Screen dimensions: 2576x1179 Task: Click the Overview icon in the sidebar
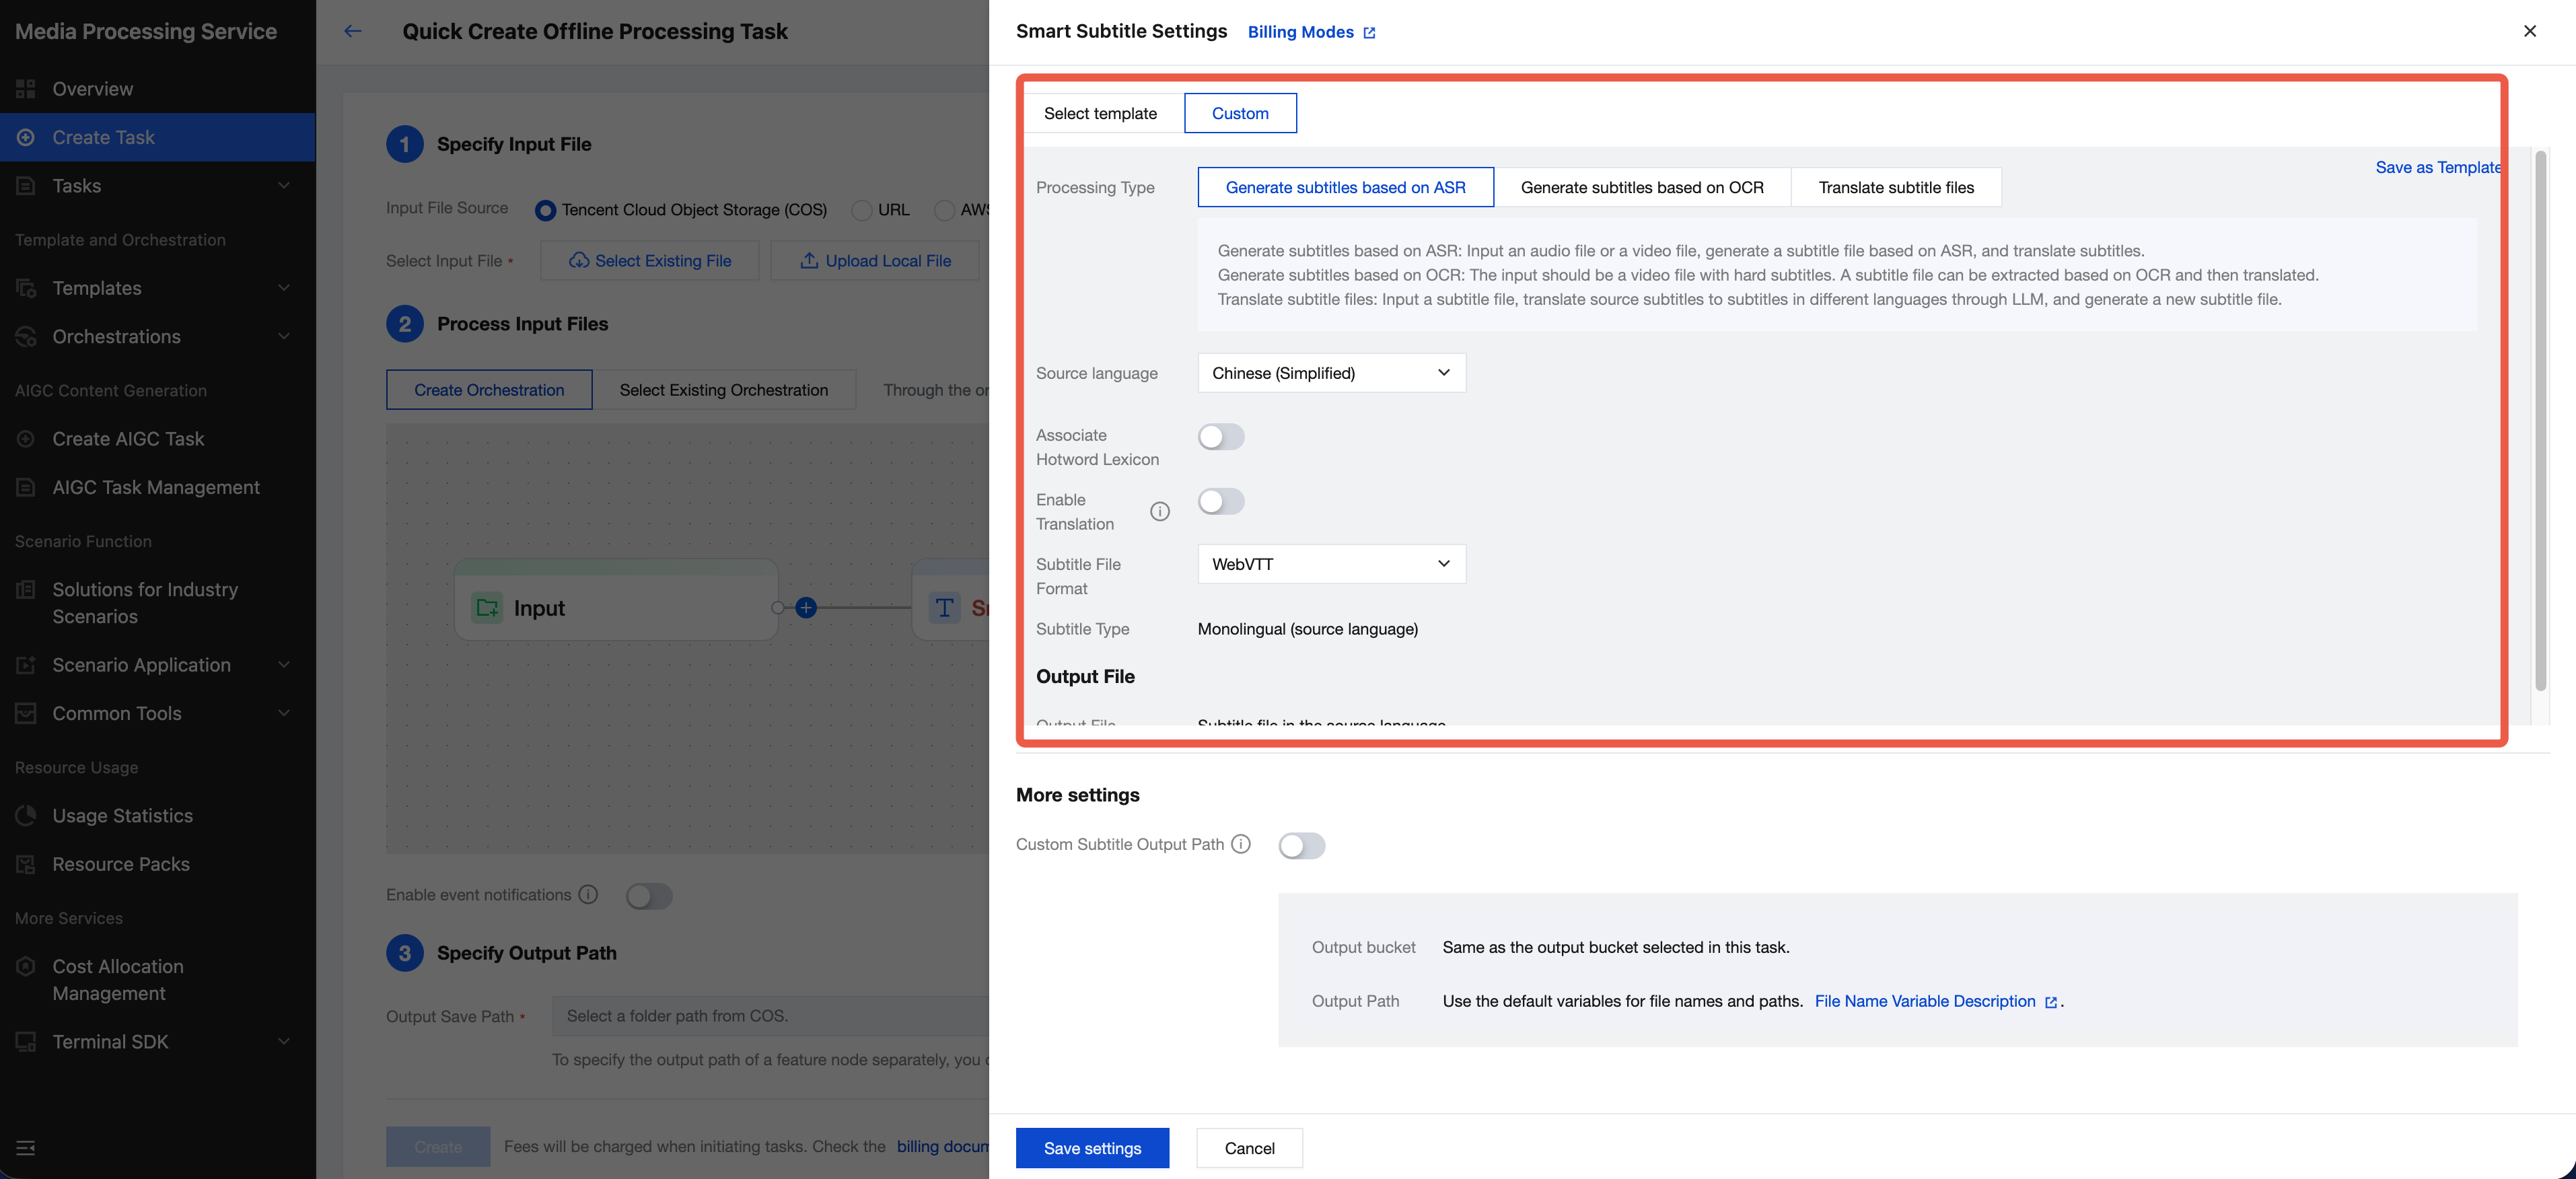click(26, 89)
